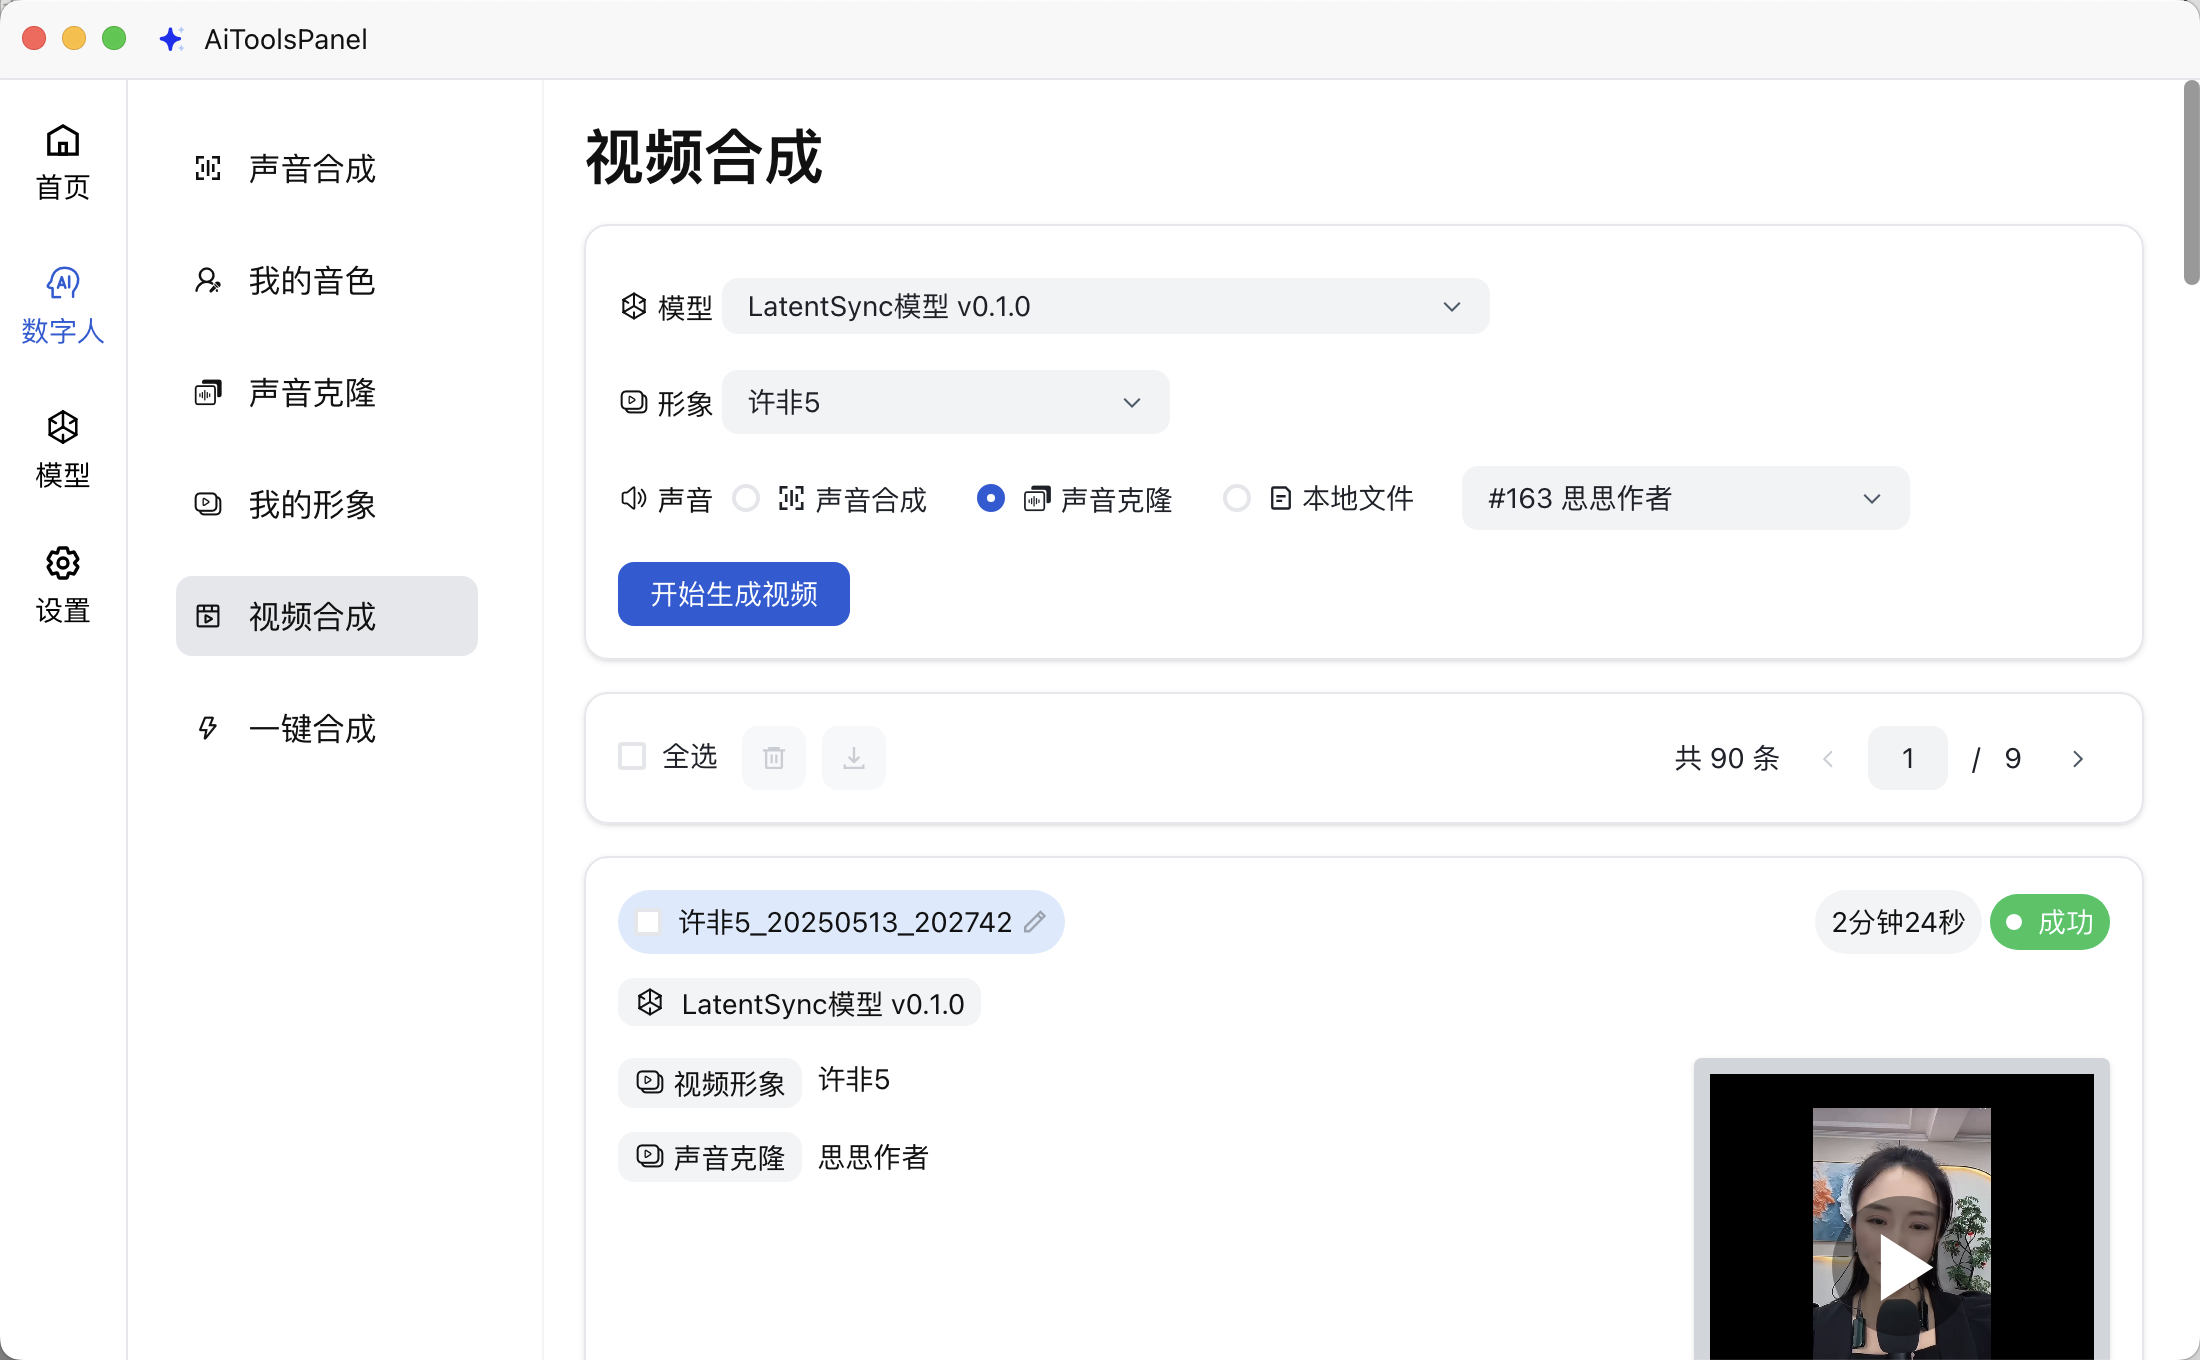Click the AiToolsPanel sparkle logo
Viewport: 2200px width, 1360px height.
pos(171,39)
